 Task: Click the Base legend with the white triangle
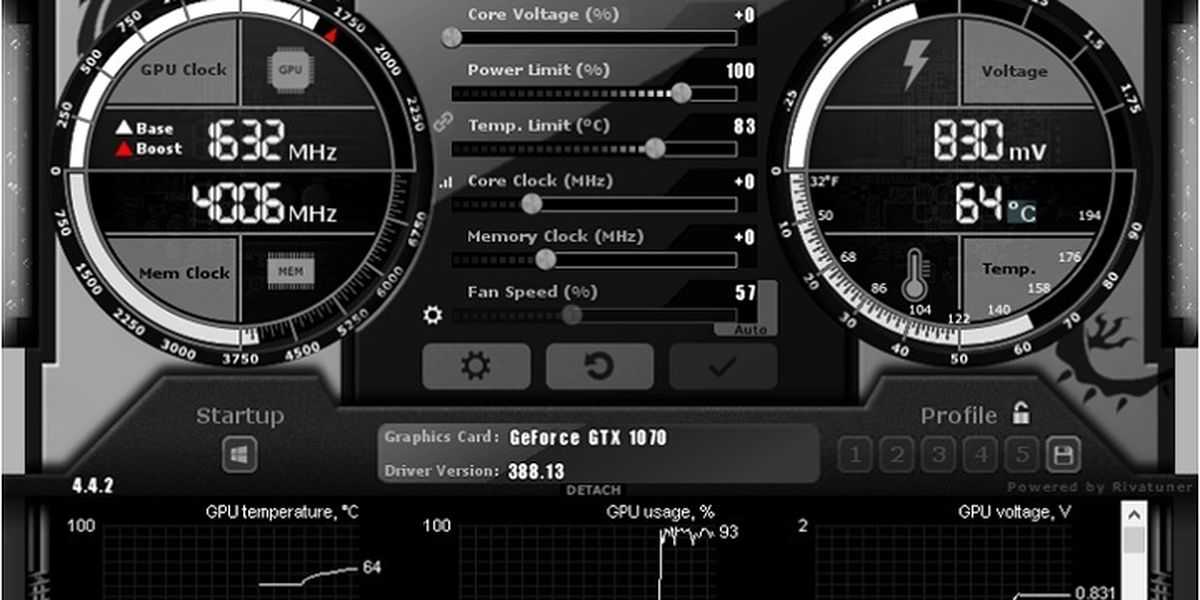[x=145, y=128]
